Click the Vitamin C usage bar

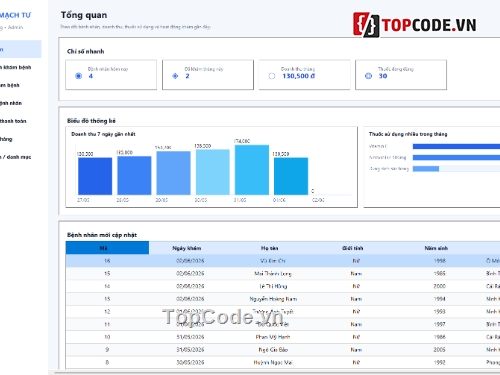456,146
